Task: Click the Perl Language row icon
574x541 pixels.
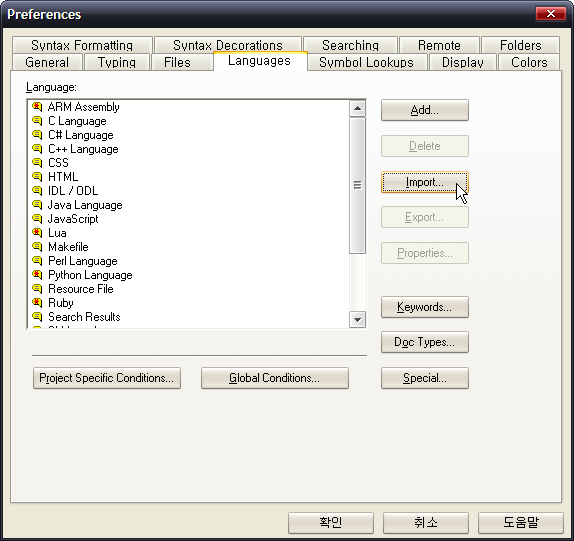Action: pyautogui.click(x=37, y=261)
